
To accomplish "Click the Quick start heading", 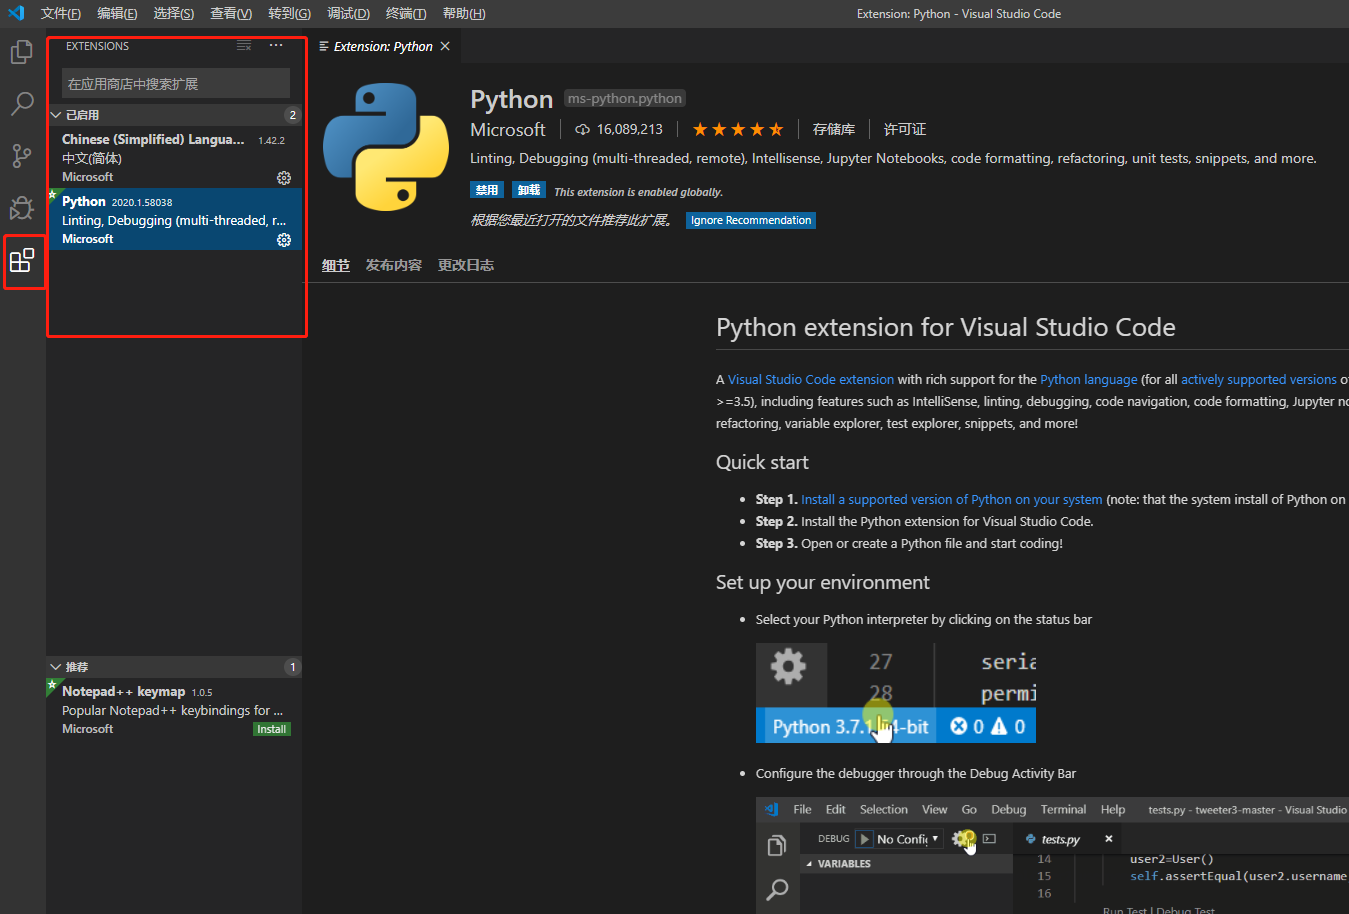I will 762,462.
